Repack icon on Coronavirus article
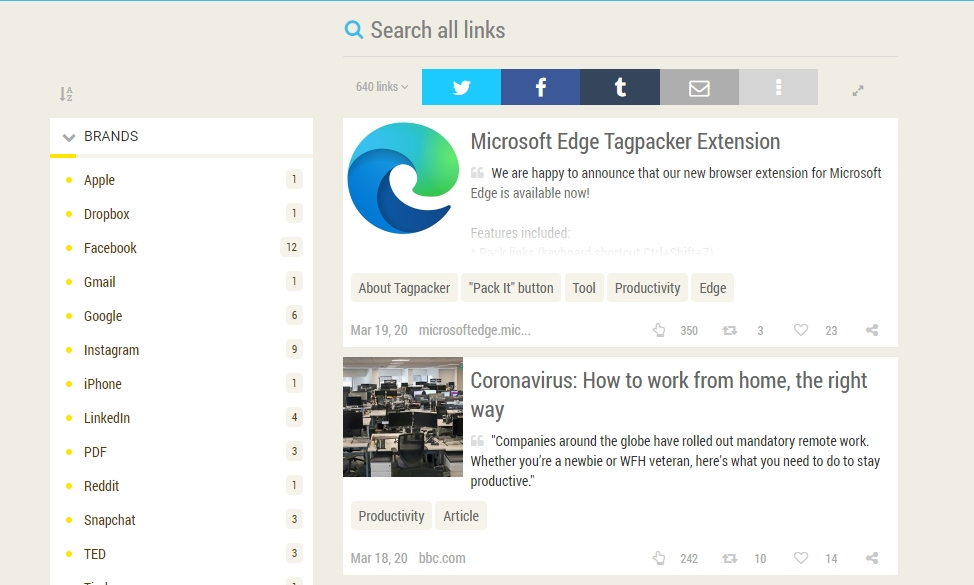974x585 pixels. pyautogui.click(x=730, y=558)
